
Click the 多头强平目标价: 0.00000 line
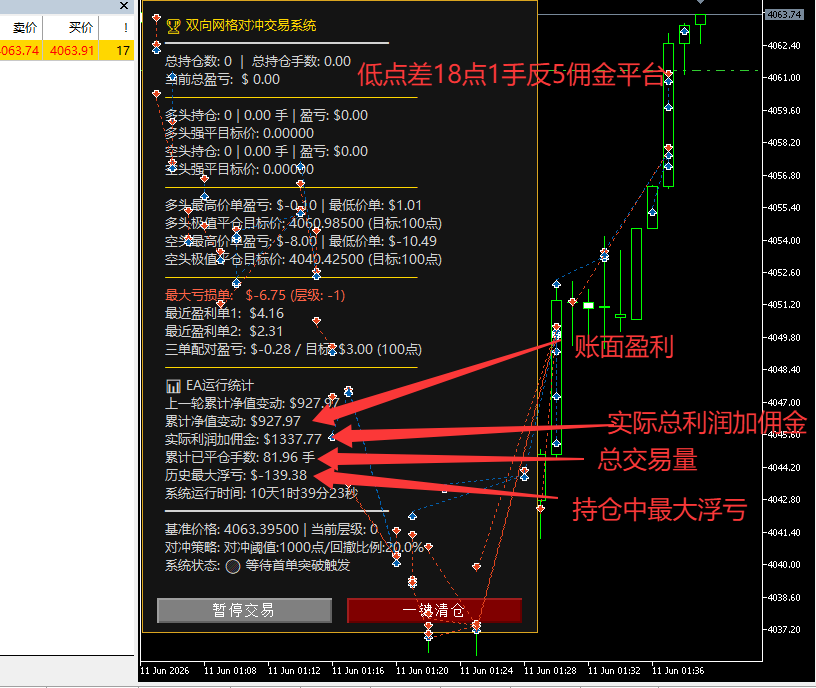pos(239,133)
